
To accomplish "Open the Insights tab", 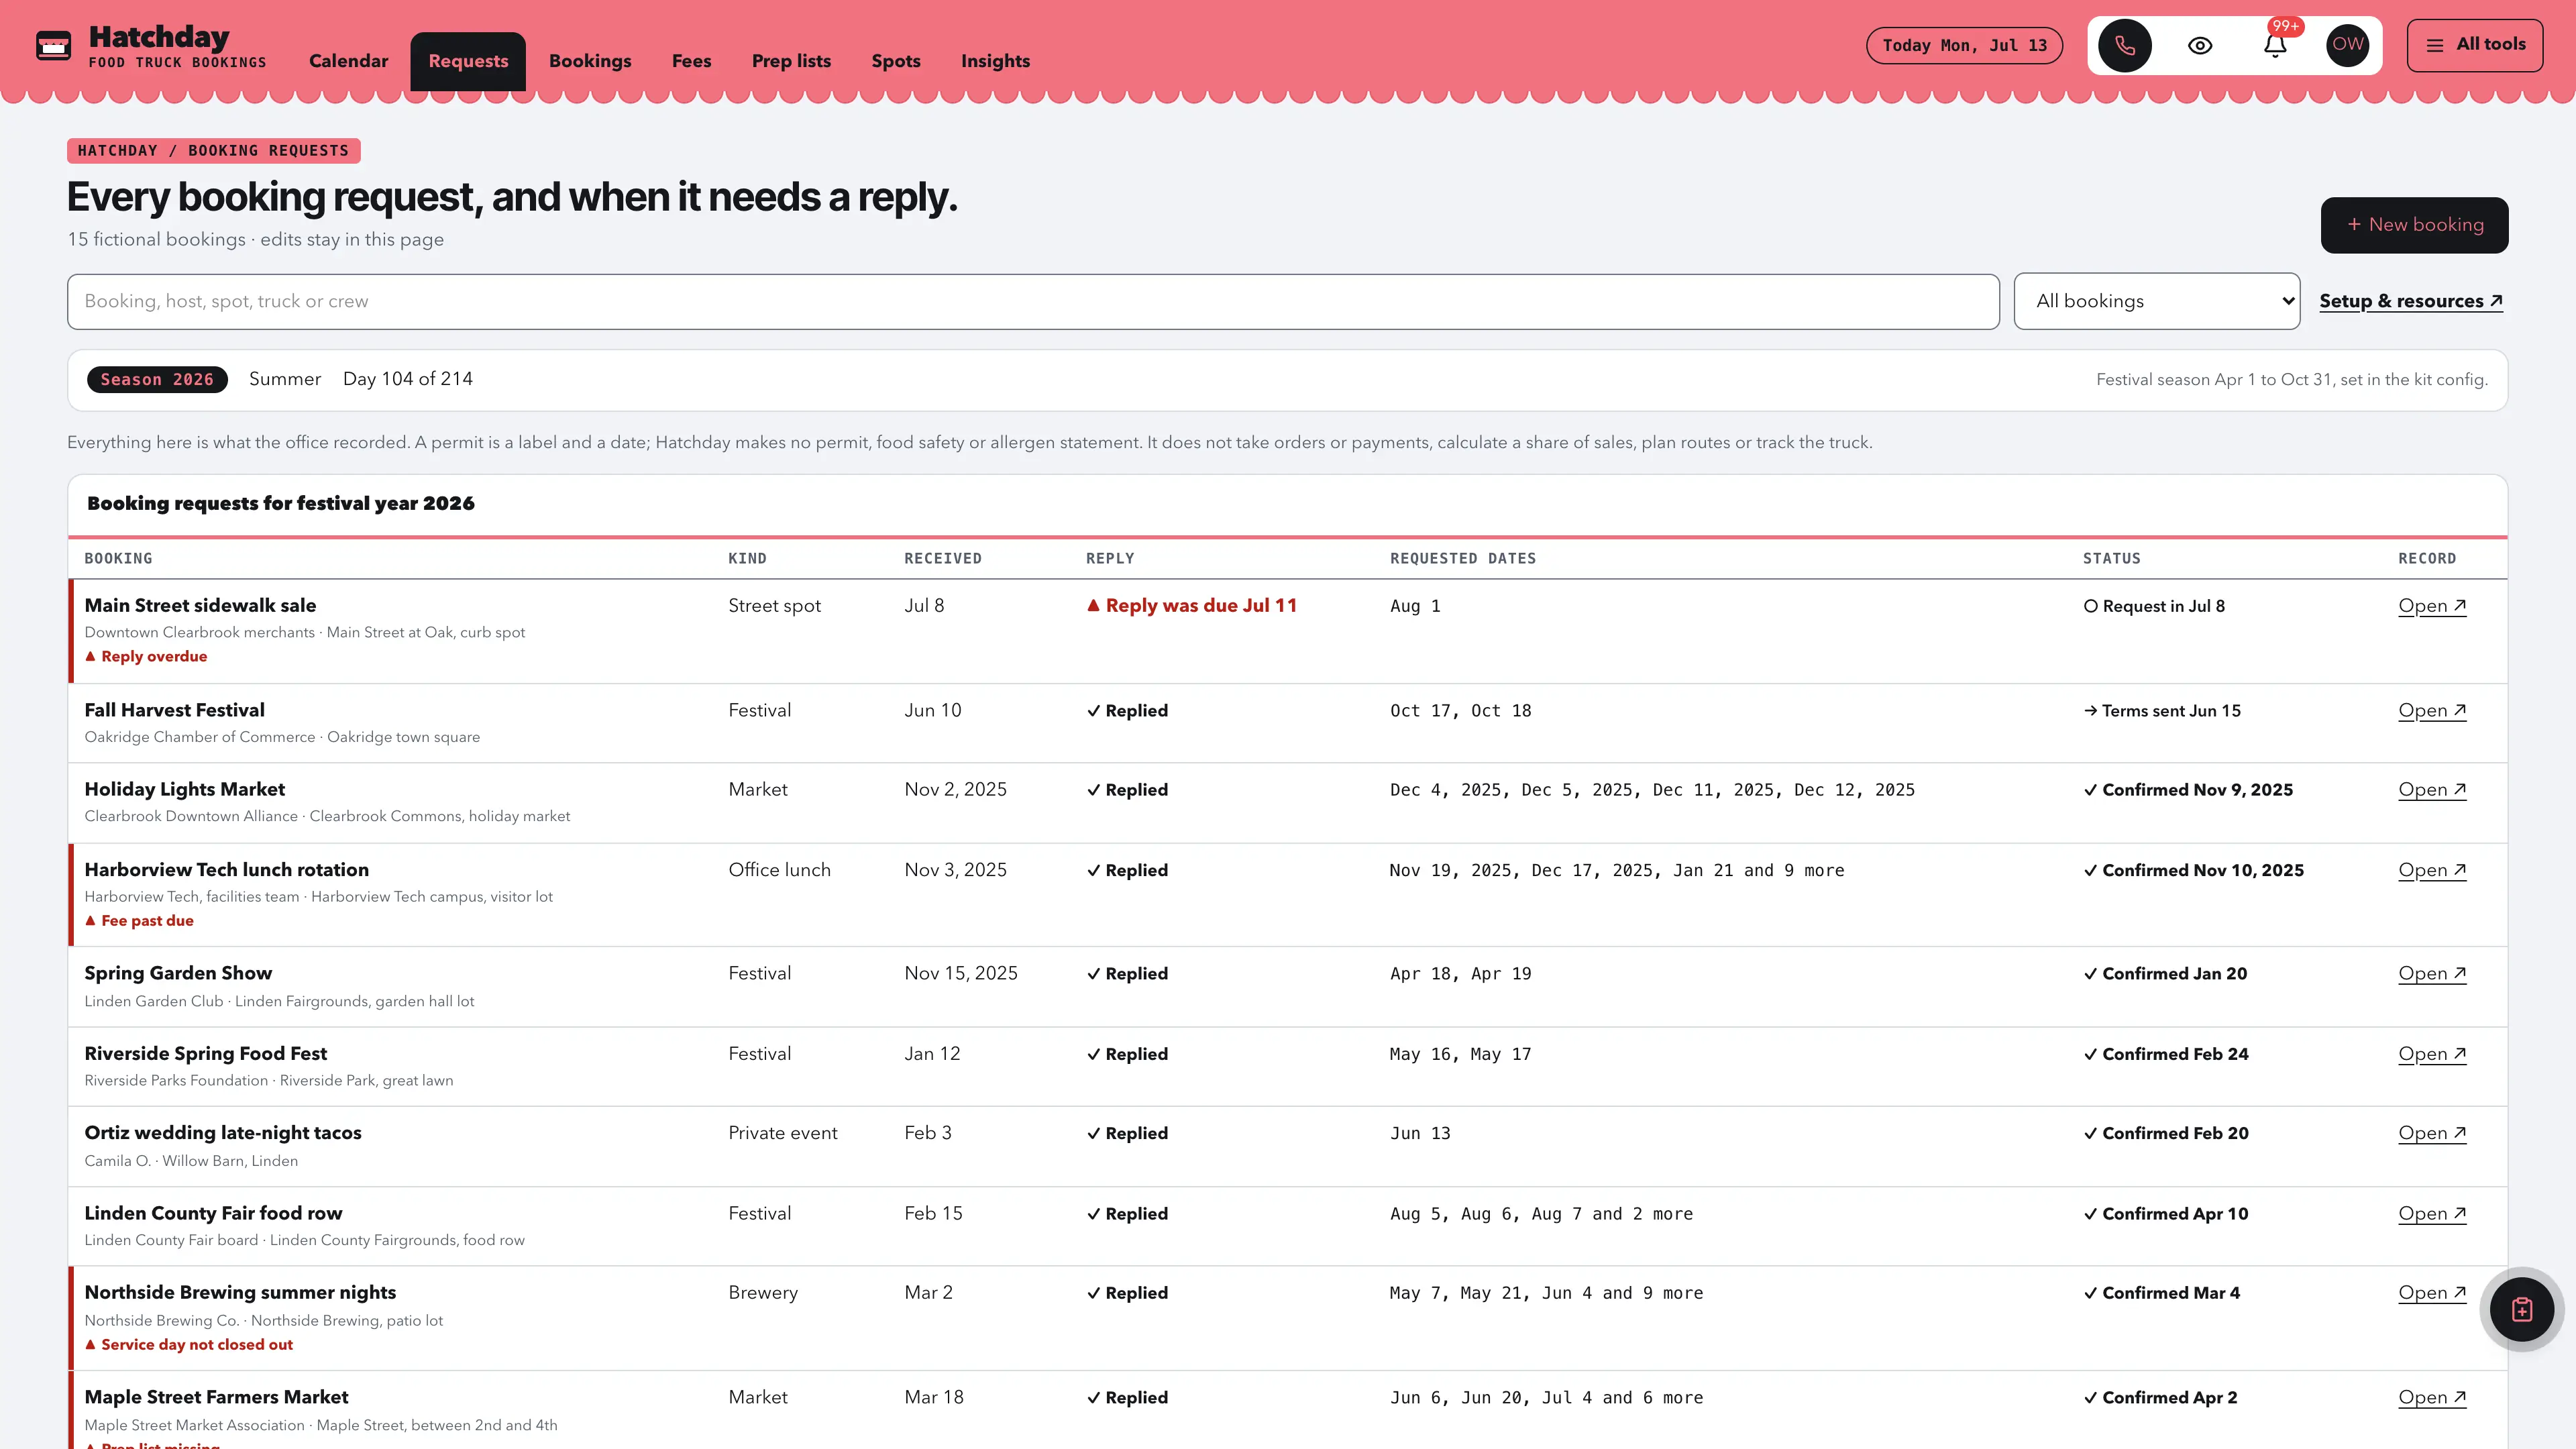I will coord(995,61).
